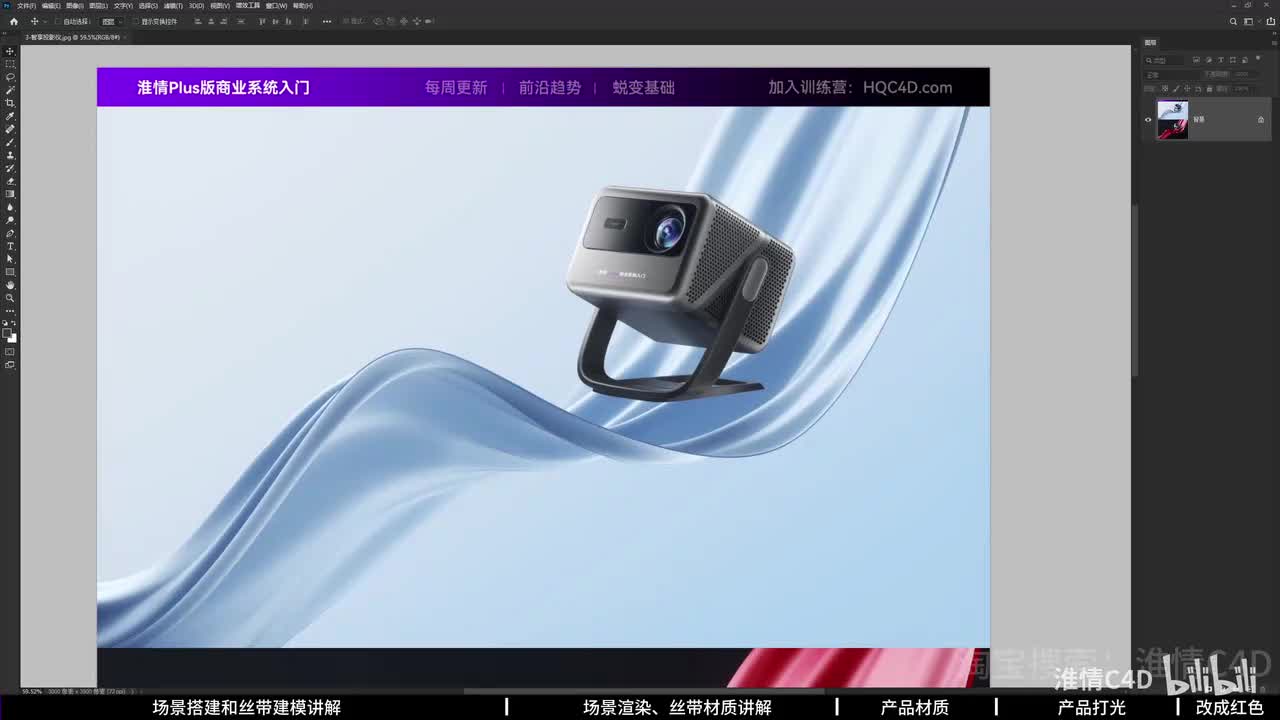Switch to the 图层 panel tab

(x=1150, y=43)
